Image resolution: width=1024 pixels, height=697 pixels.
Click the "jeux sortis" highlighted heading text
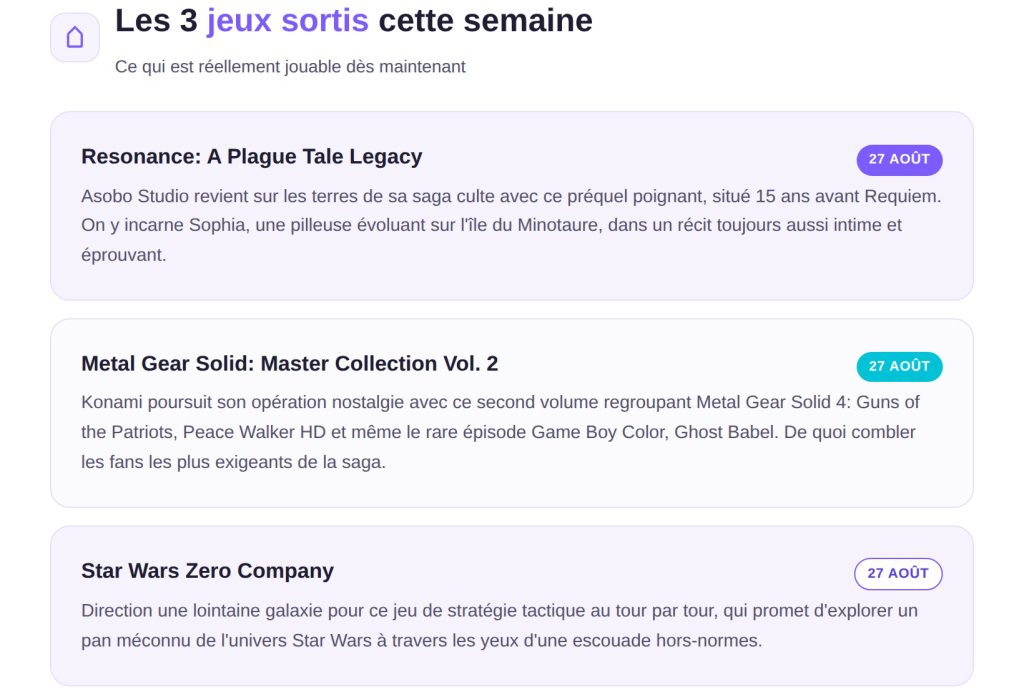click(287, 21)
